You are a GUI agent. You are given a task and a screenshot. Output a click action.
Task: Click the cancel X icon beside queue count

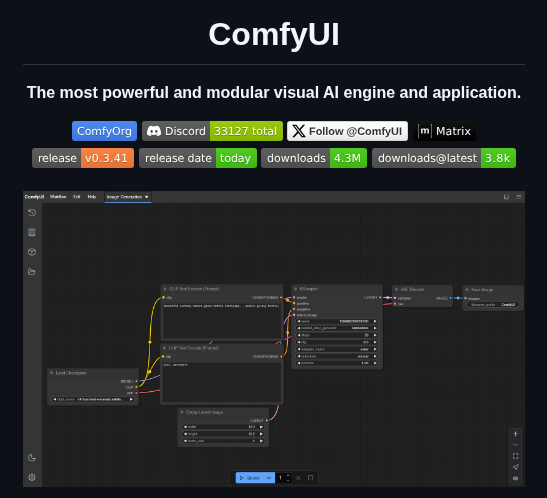point(298,478)
